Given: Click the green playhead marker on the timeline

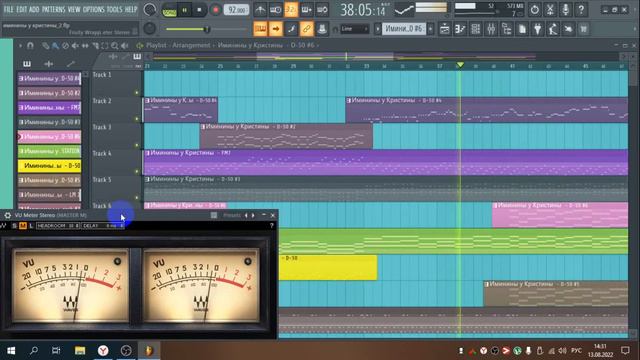Looking at the screenshot, I should pos(460,65).
